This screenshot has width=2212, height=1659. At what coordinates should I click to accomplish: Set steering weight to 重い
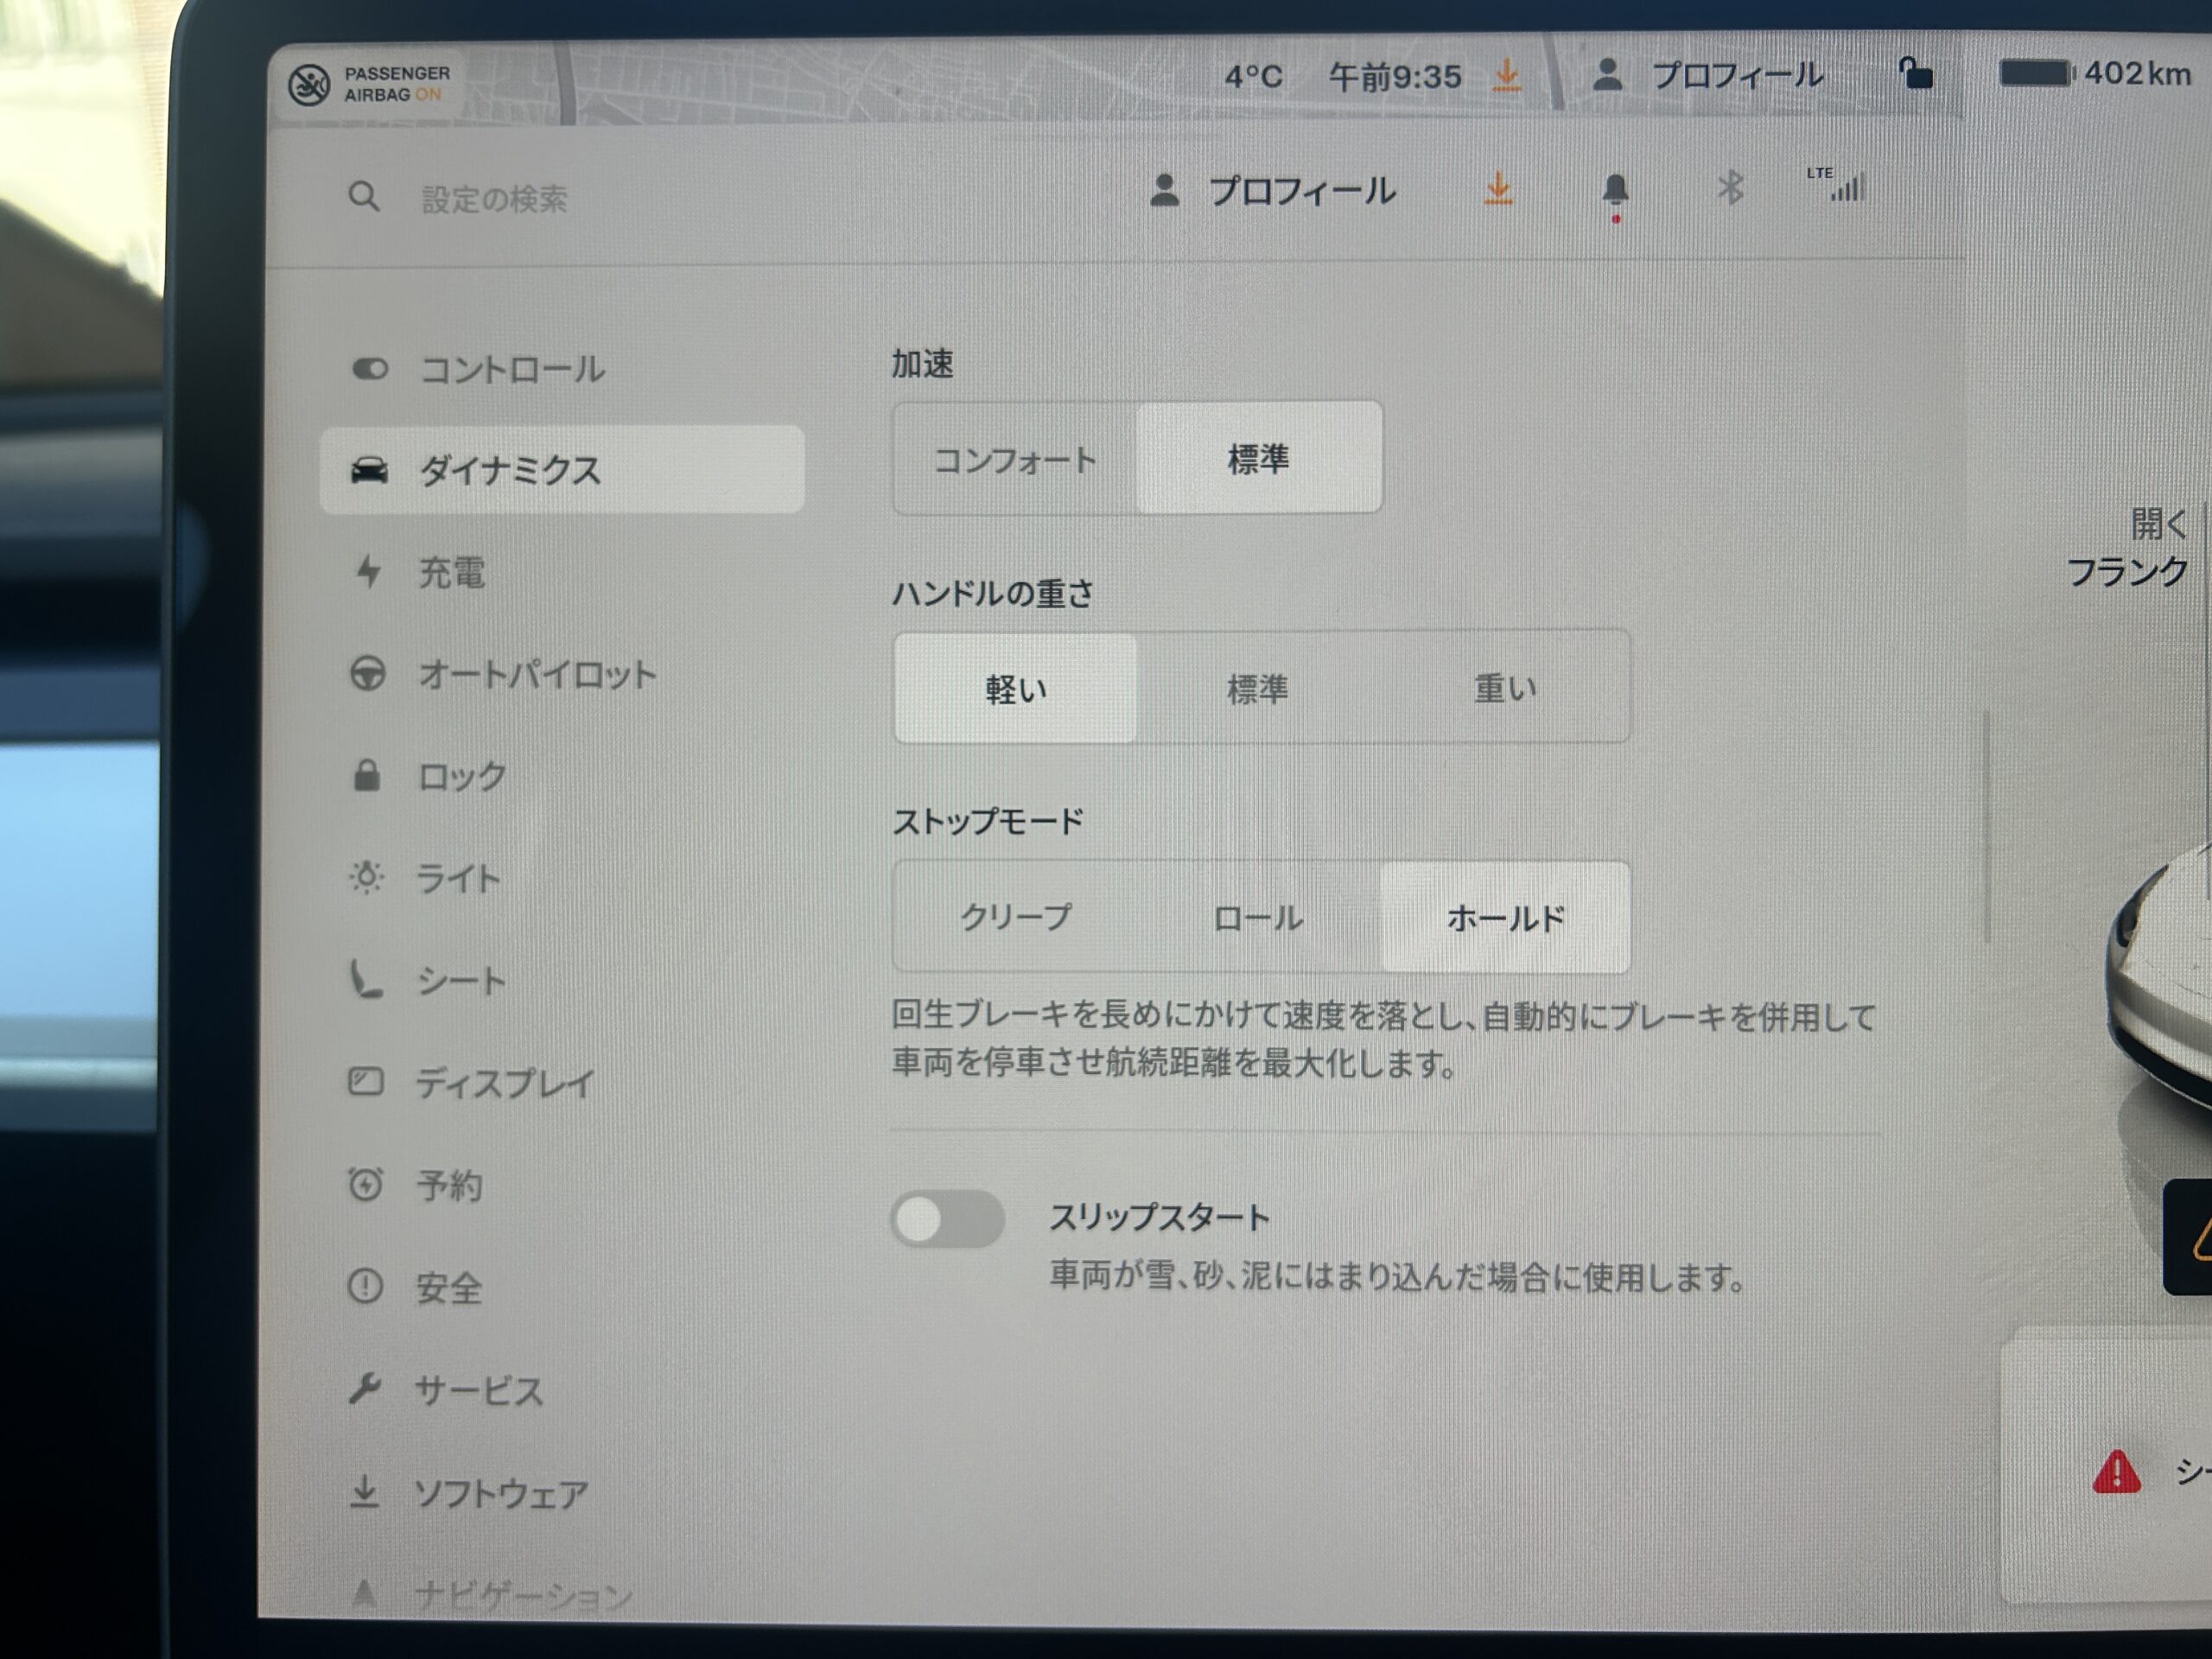click(1505, 688)
